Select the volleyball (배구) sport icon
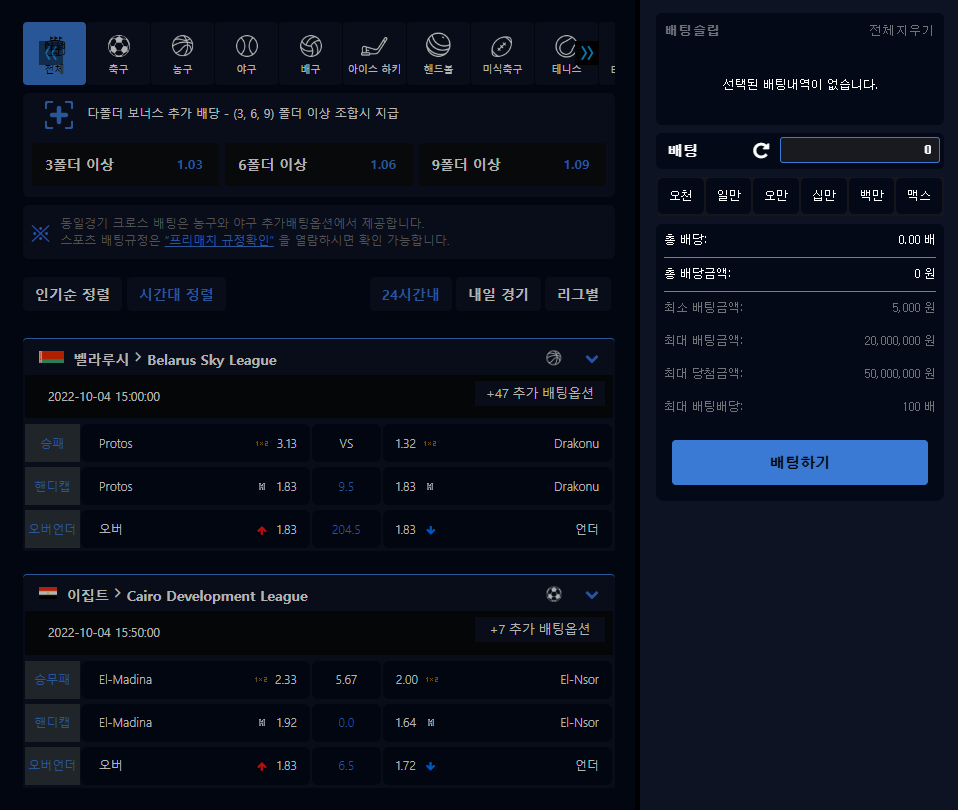The image size is (958, 810). pos(310,54)
